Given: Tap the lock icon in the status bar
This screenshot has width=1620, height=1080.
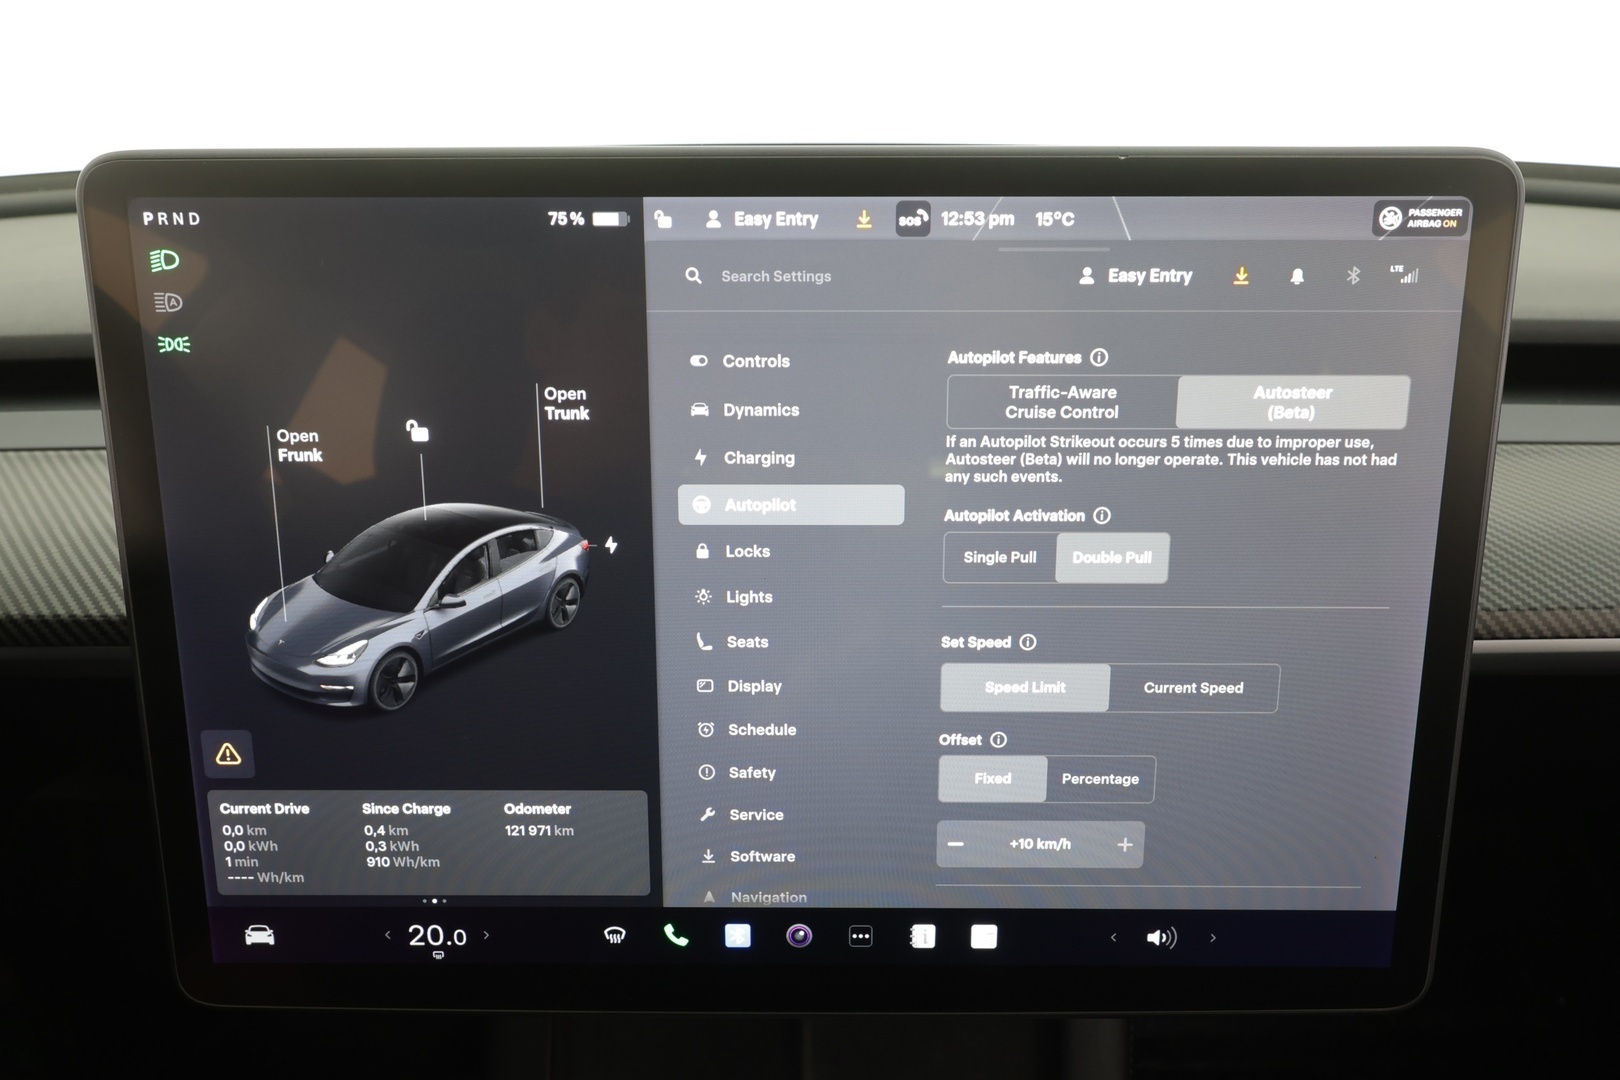Looking at the screenshot, I should point(663,219).
